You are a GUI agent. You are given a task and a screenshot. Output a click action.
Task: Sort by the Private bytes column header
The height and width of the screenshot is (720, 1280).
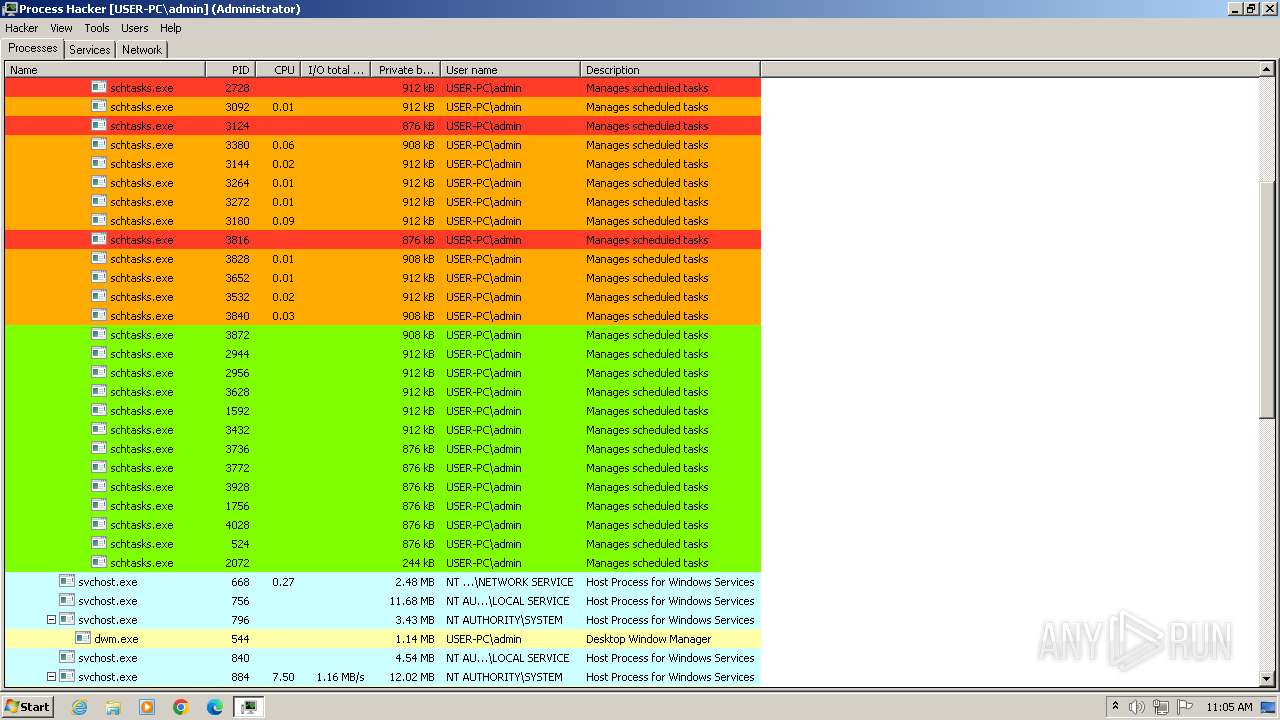coord(405,70)
